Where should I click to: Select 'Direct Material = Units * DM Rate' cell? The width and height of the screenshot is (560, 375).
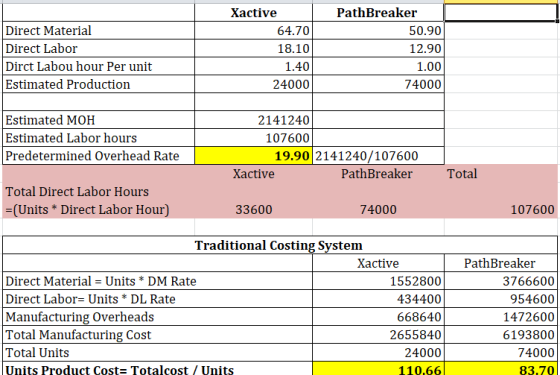pyautogui.click(x=158, y=281)
